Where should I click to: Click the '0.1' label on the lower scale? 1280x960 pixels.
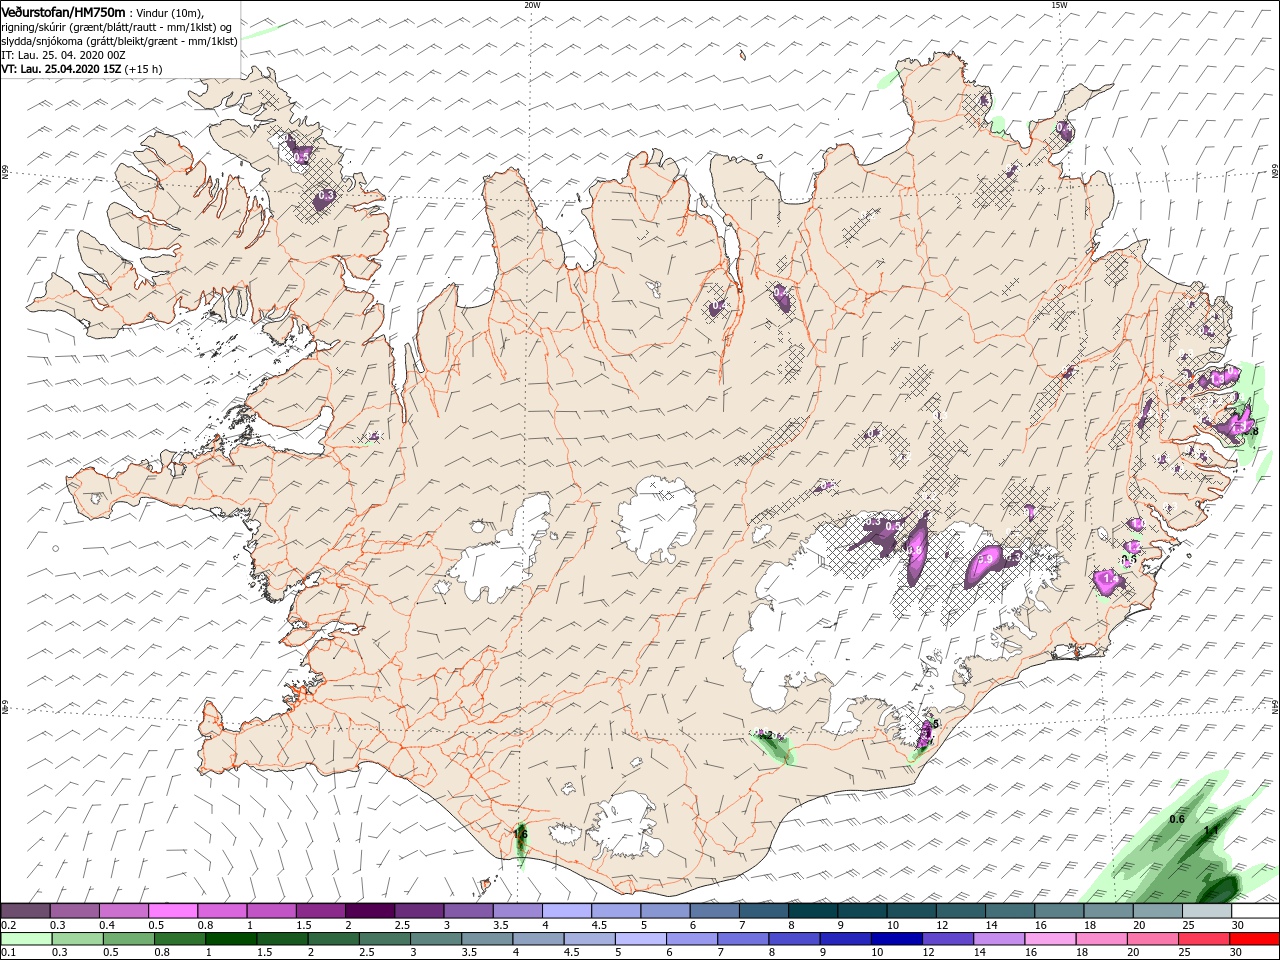[x=8, y=953]
